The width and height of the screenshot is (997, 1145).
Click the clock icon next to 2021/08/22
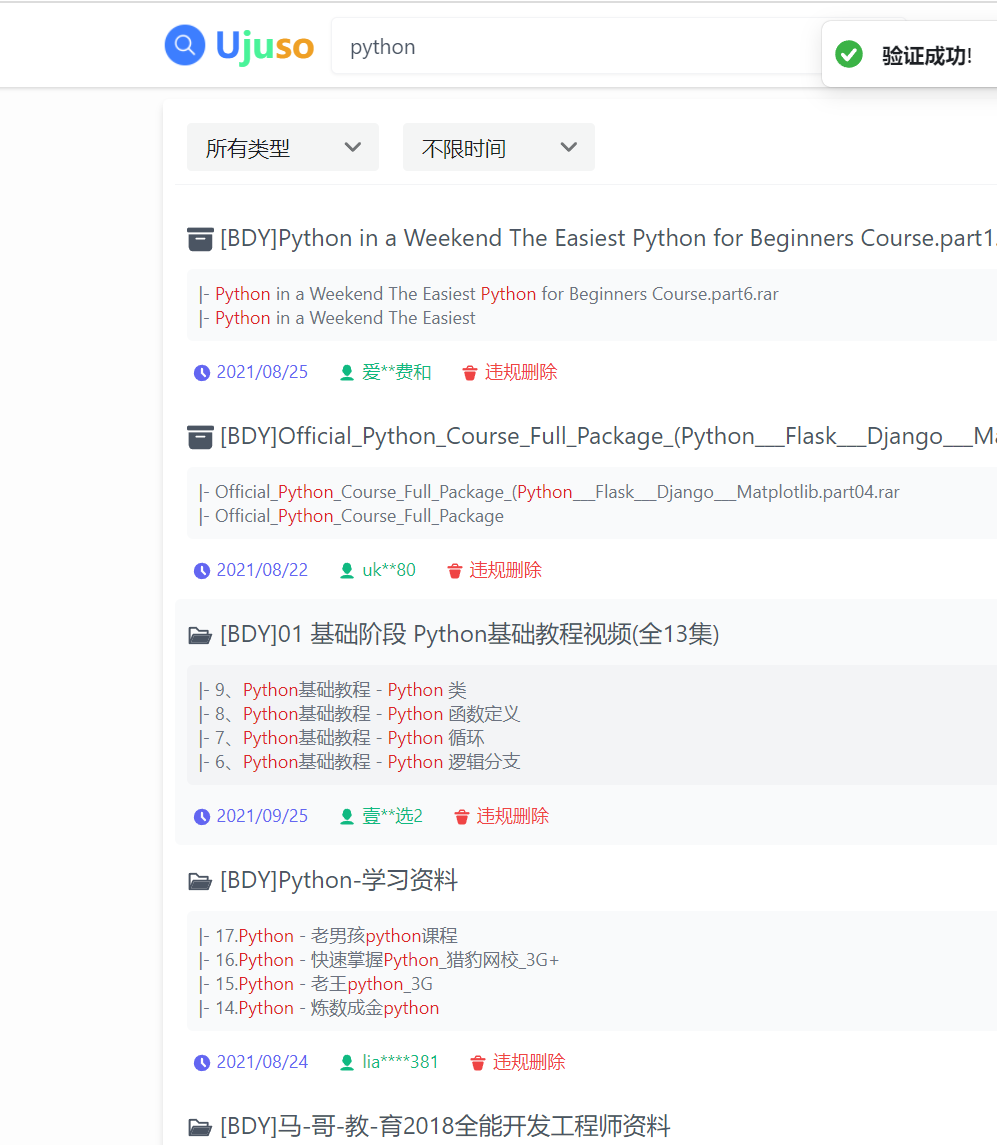202,571
